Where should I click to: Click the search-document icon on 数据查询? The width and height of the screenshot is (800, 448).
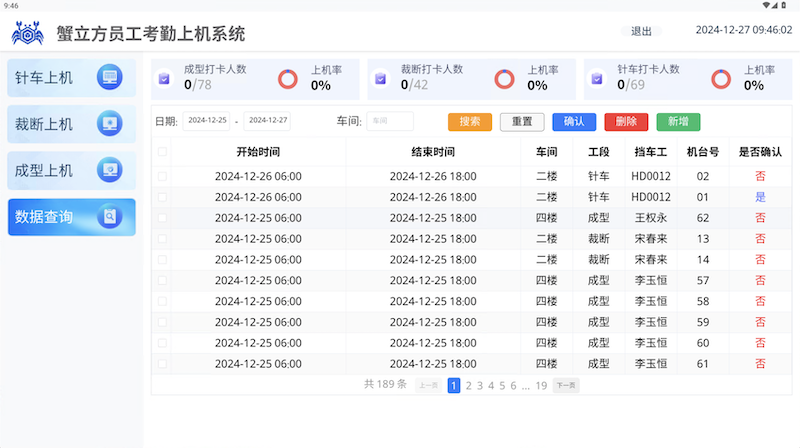click(110, 216)
